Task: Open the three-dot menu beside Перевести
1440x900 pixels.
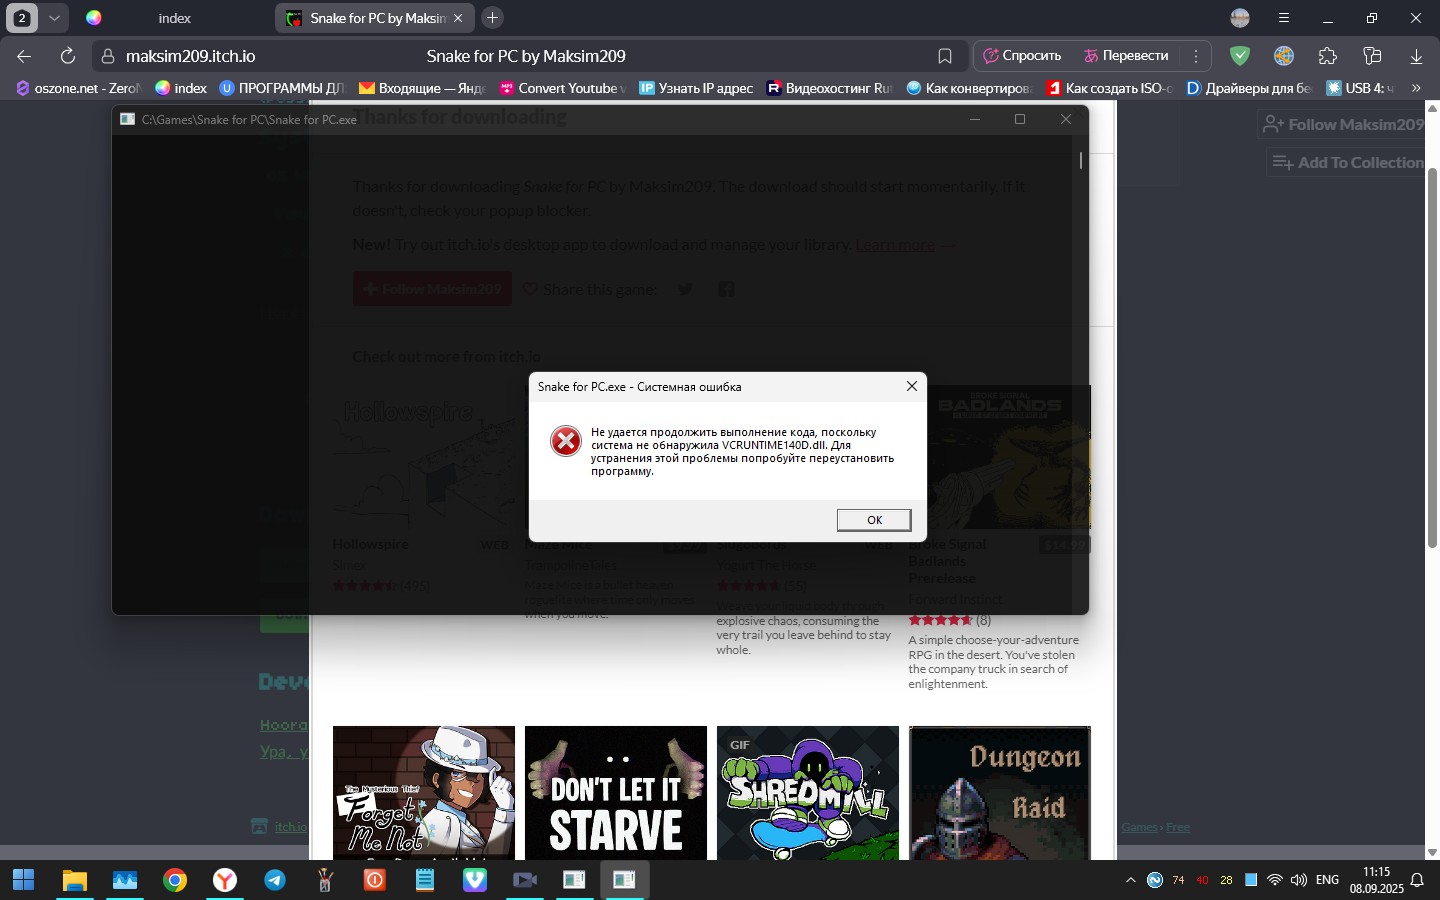Action: 1196,56
